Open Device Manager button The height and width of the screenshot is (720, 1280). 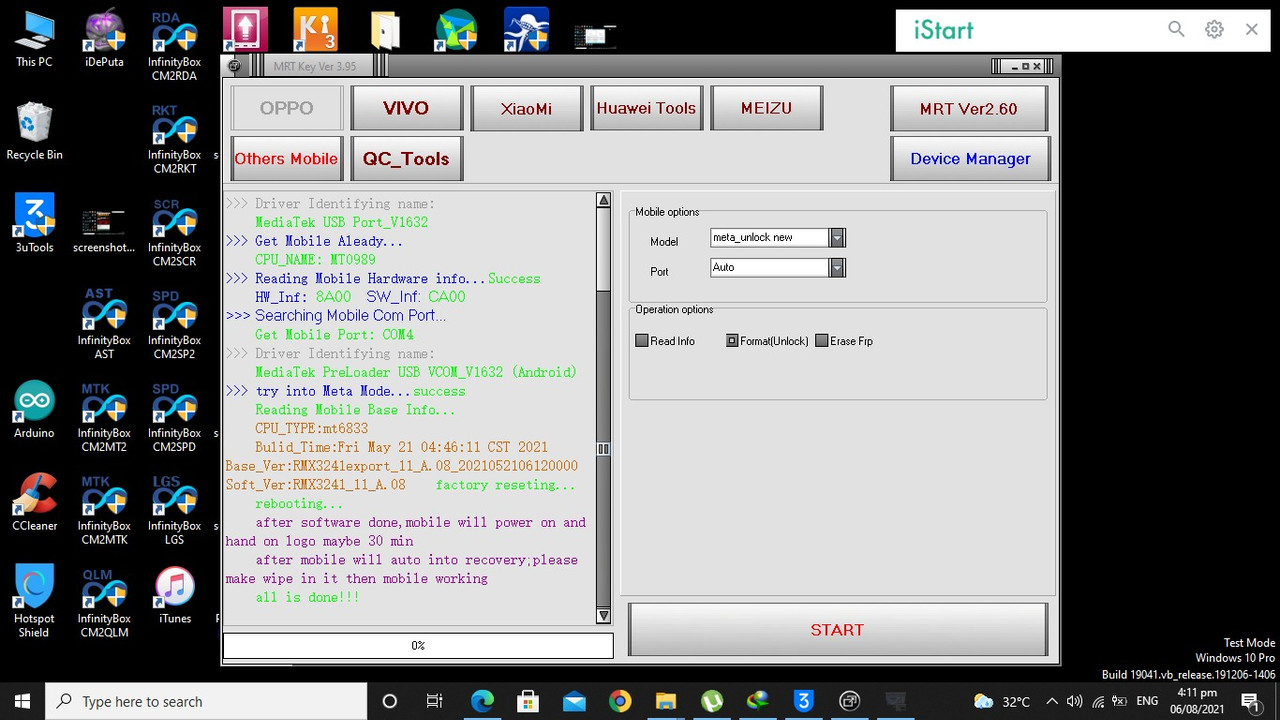pos(969,158)
